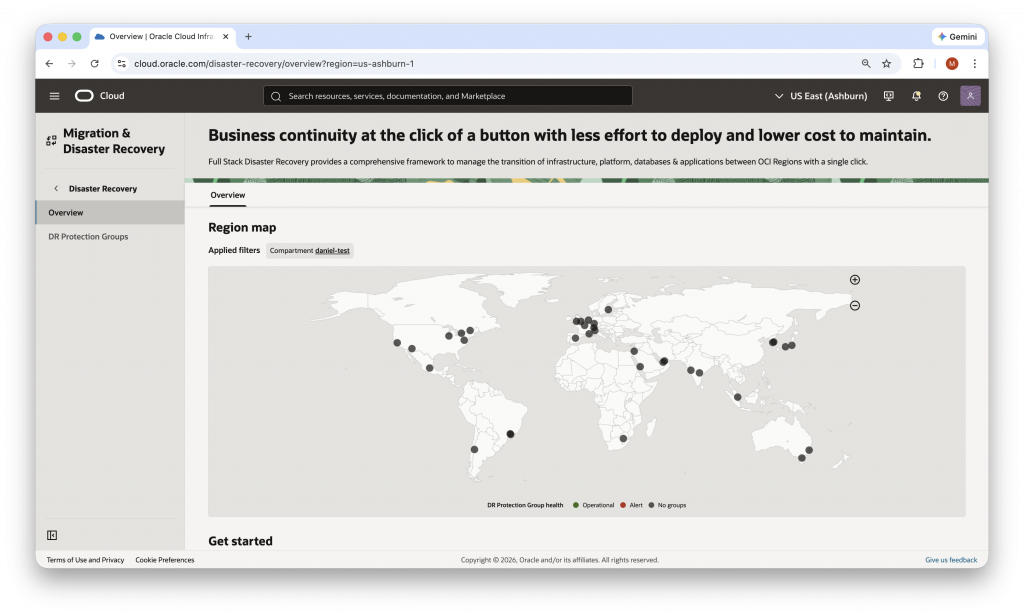Open site information icon in address bar
1024x615 pixels.
tap(121, 63)
